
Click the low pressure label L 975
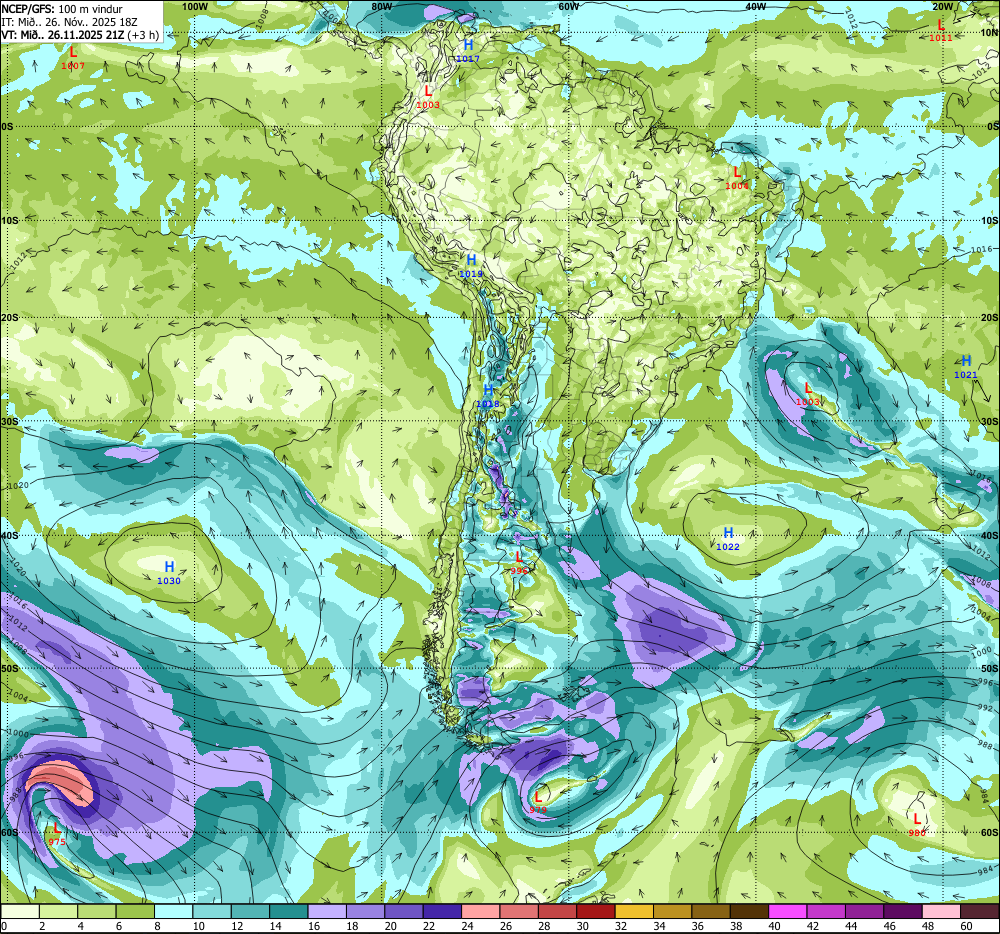point(57,833)
